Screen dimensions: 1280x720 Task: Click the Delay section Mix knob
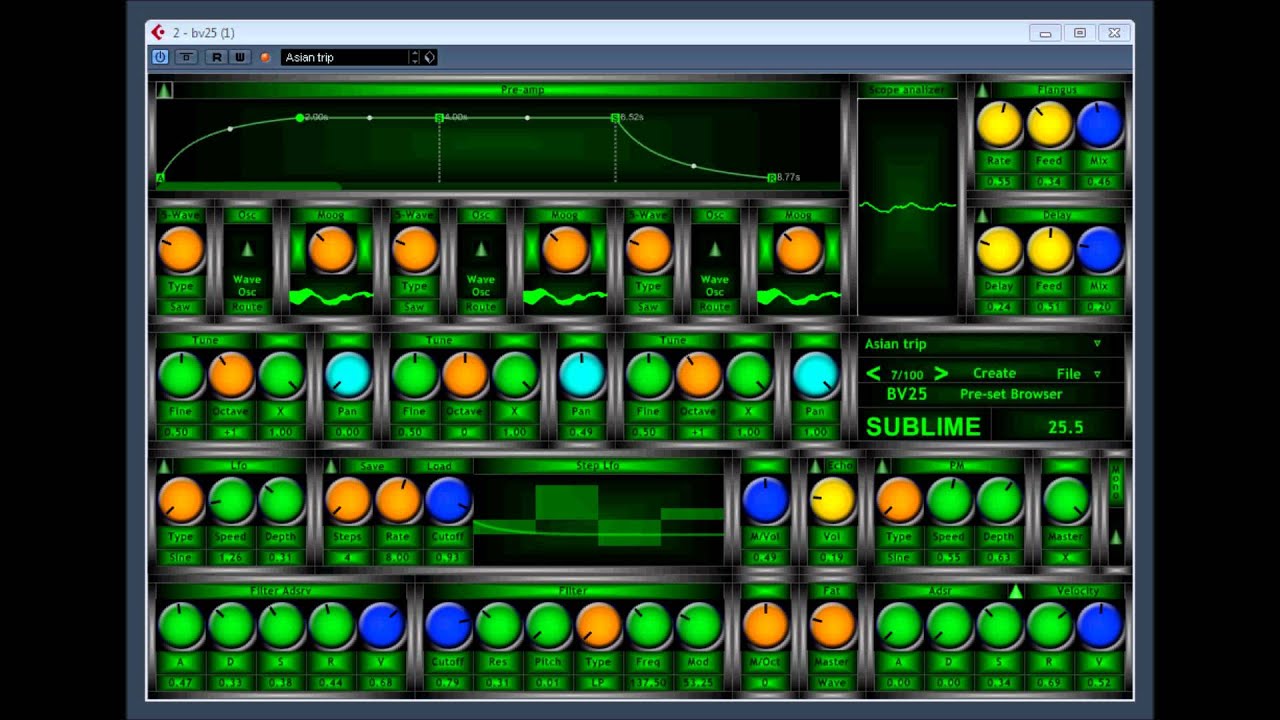tap(1099, 250)
